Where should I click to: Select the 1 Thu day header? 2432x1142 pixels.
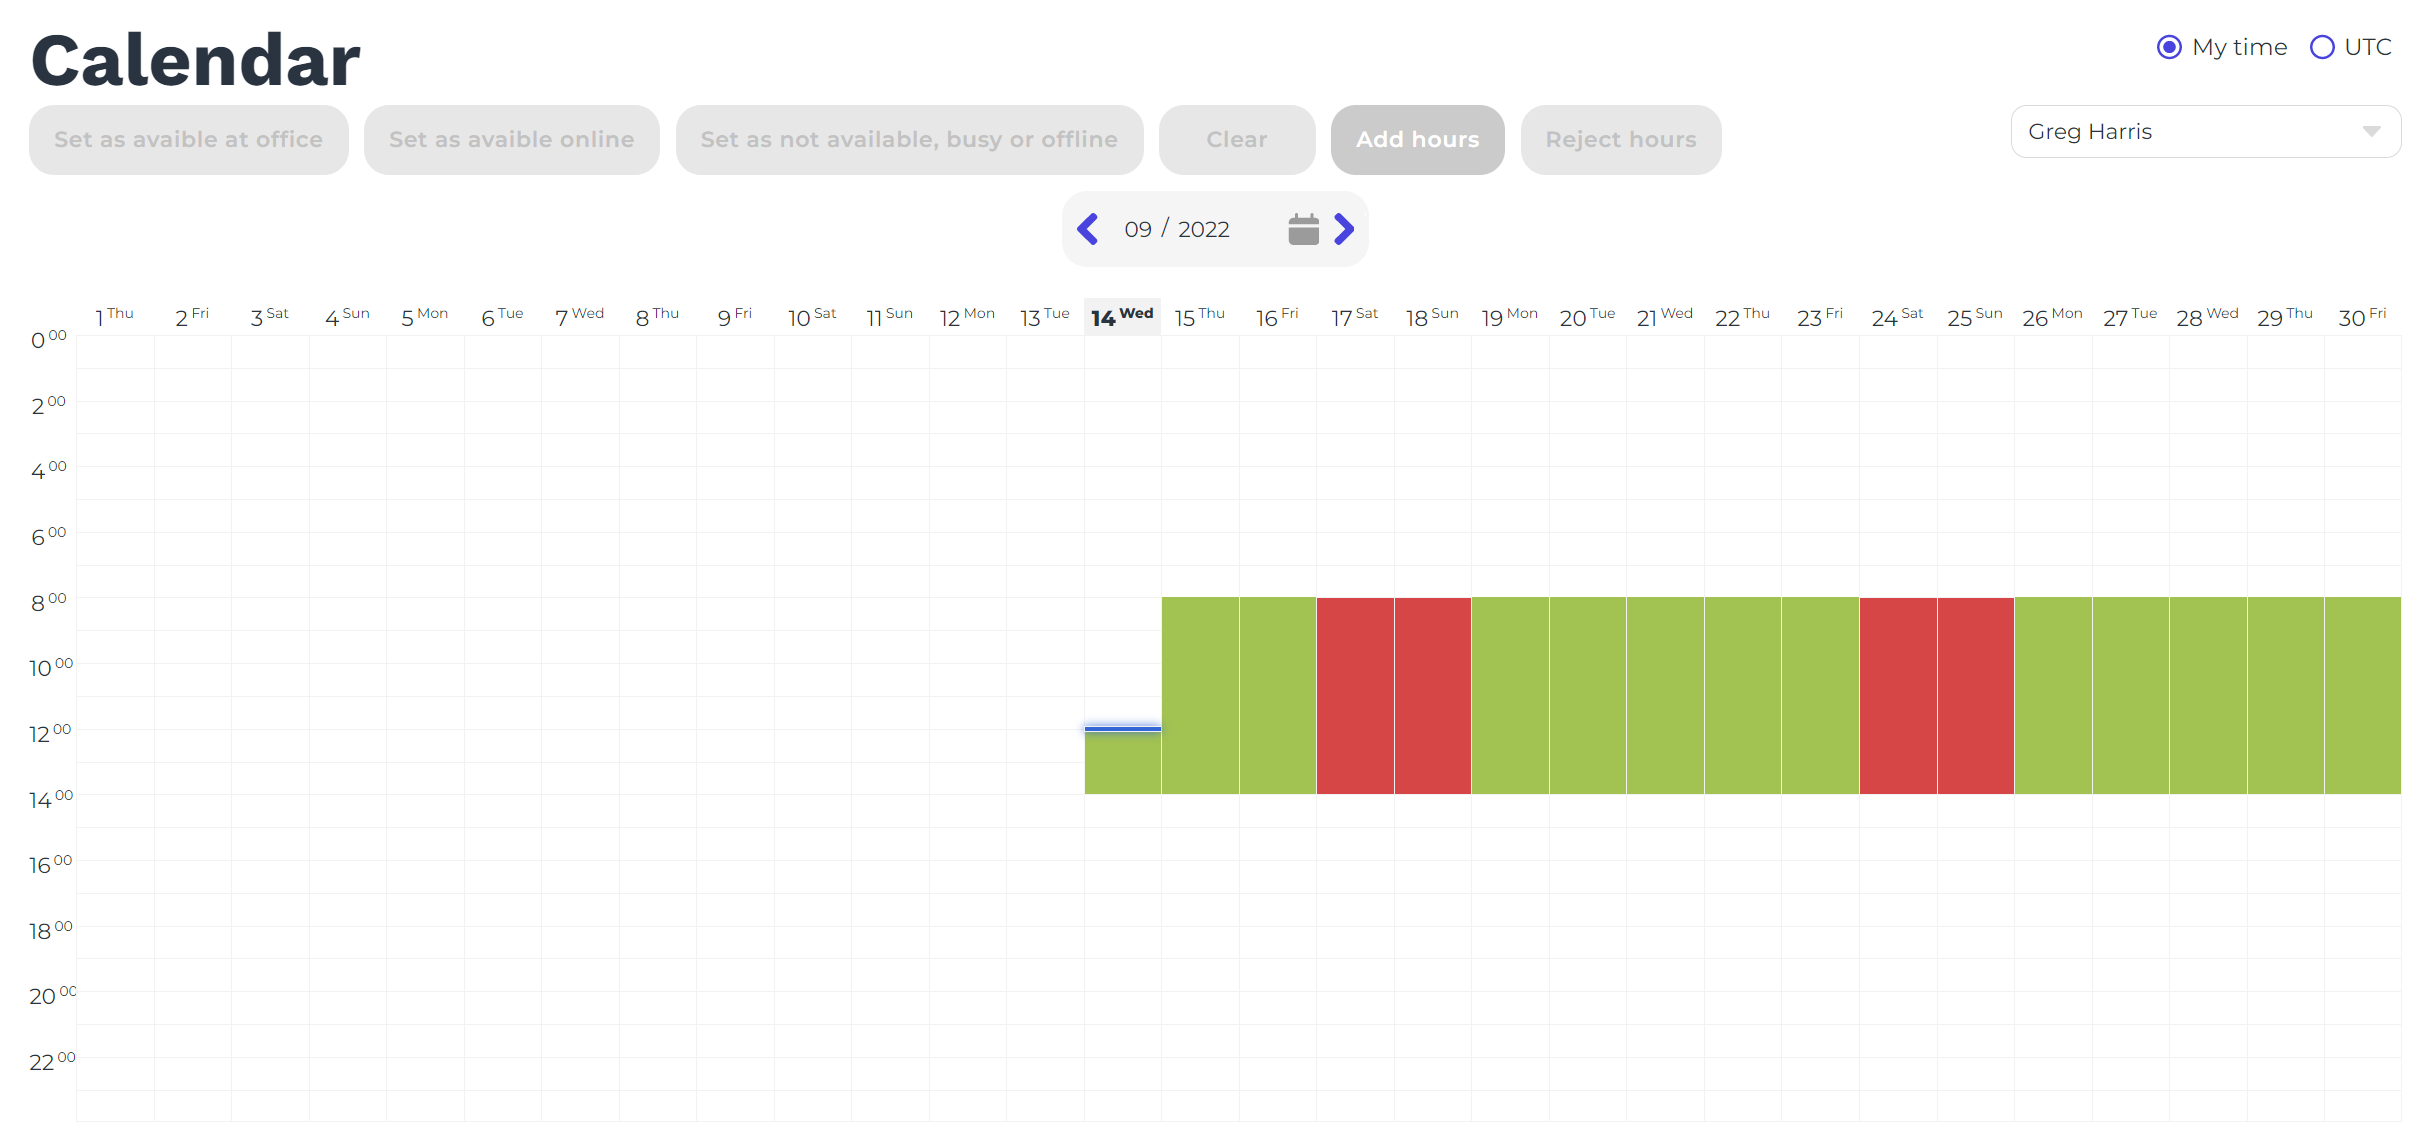[114, 317]
